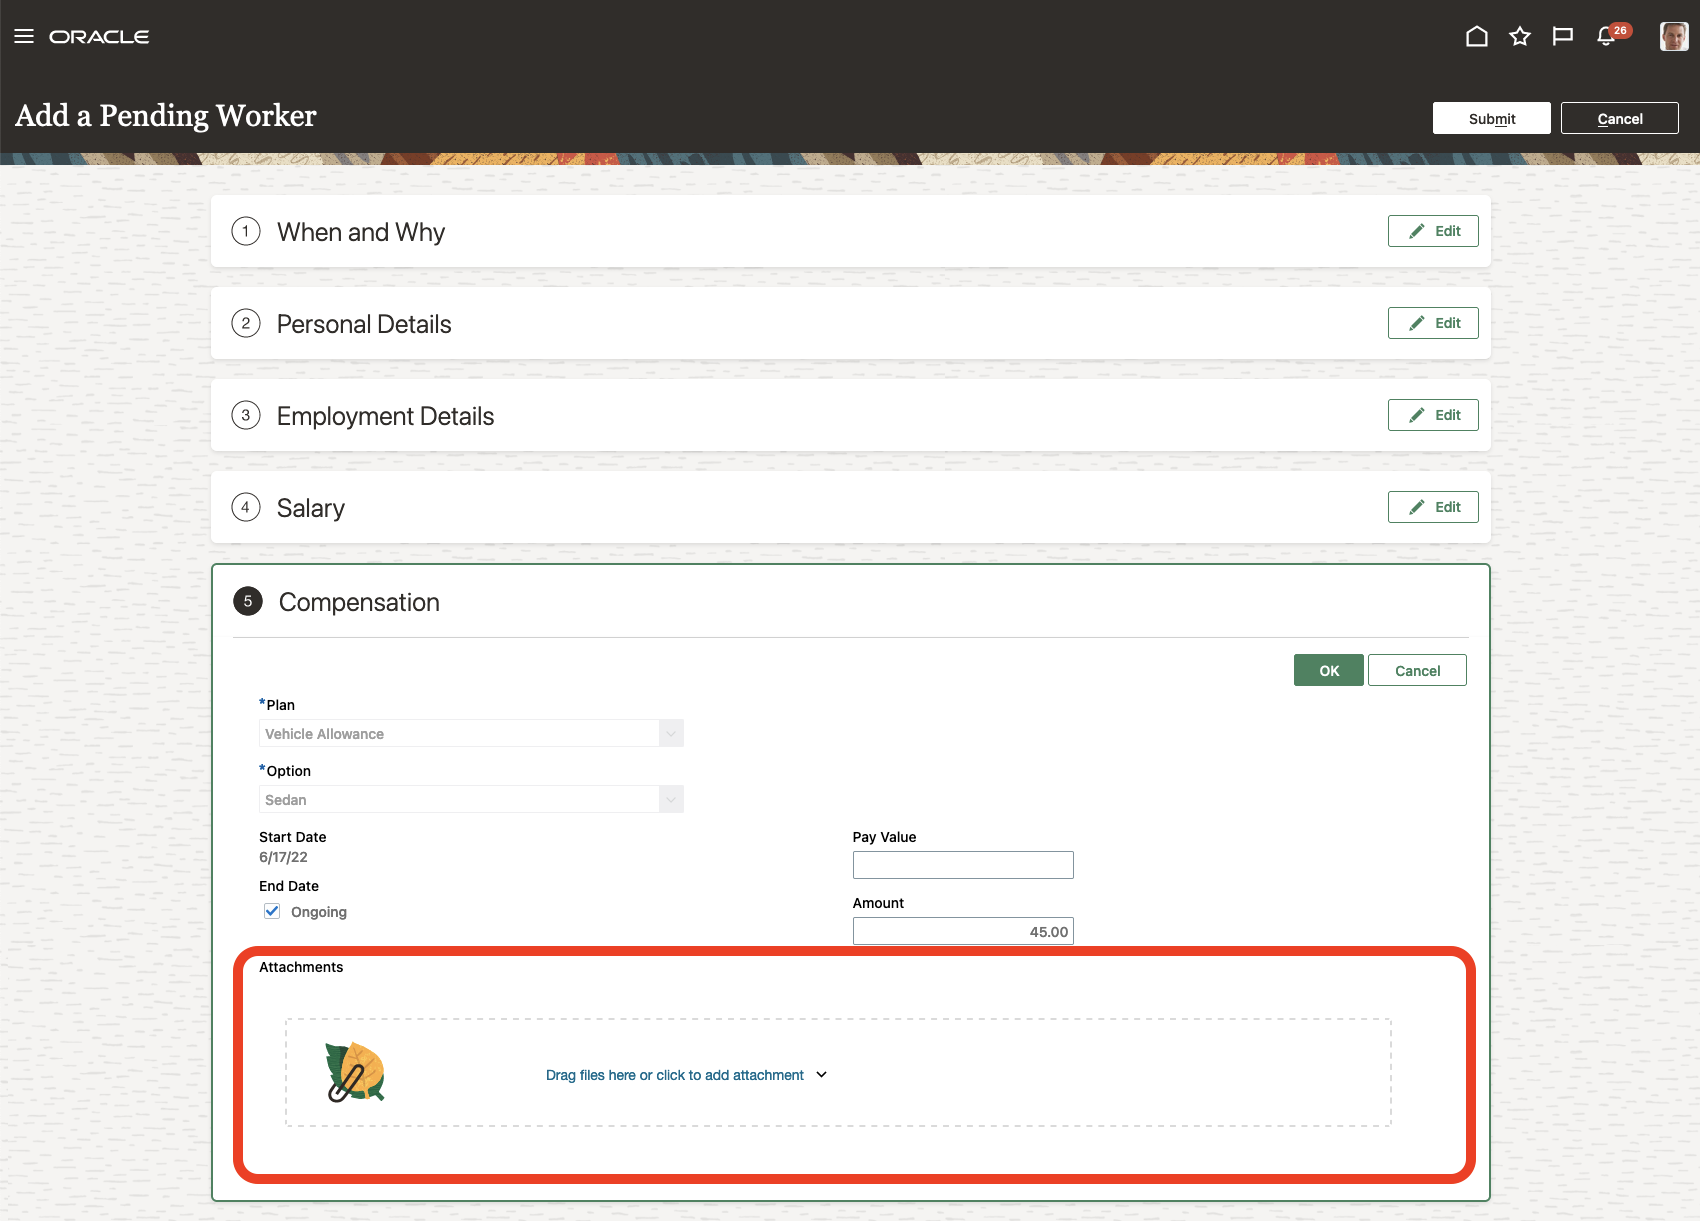Click the Oracle logo

99,37
